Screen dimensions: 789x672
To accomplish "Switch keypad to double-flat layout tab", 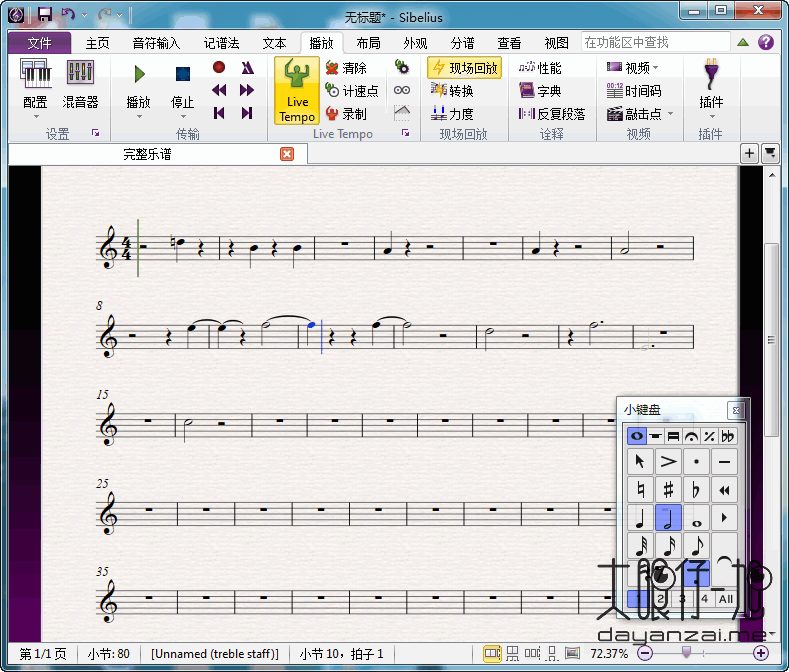I will [x=728, y=436].
